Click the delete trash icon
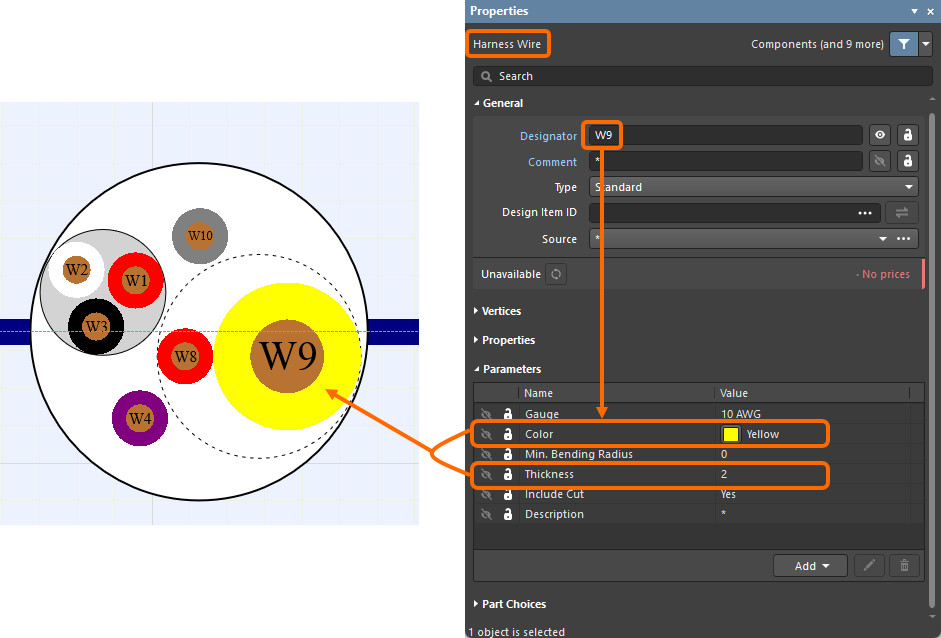The image size is (941, 638). 904,565
